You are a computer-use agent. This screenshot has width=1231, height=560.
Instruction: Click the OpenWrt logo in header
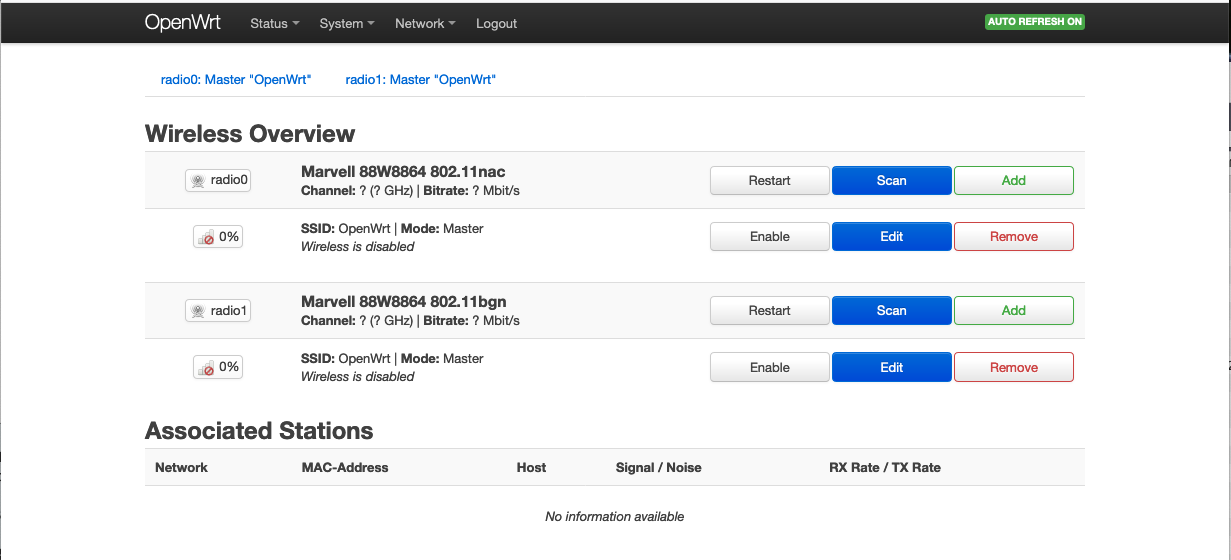coord(183,23)
